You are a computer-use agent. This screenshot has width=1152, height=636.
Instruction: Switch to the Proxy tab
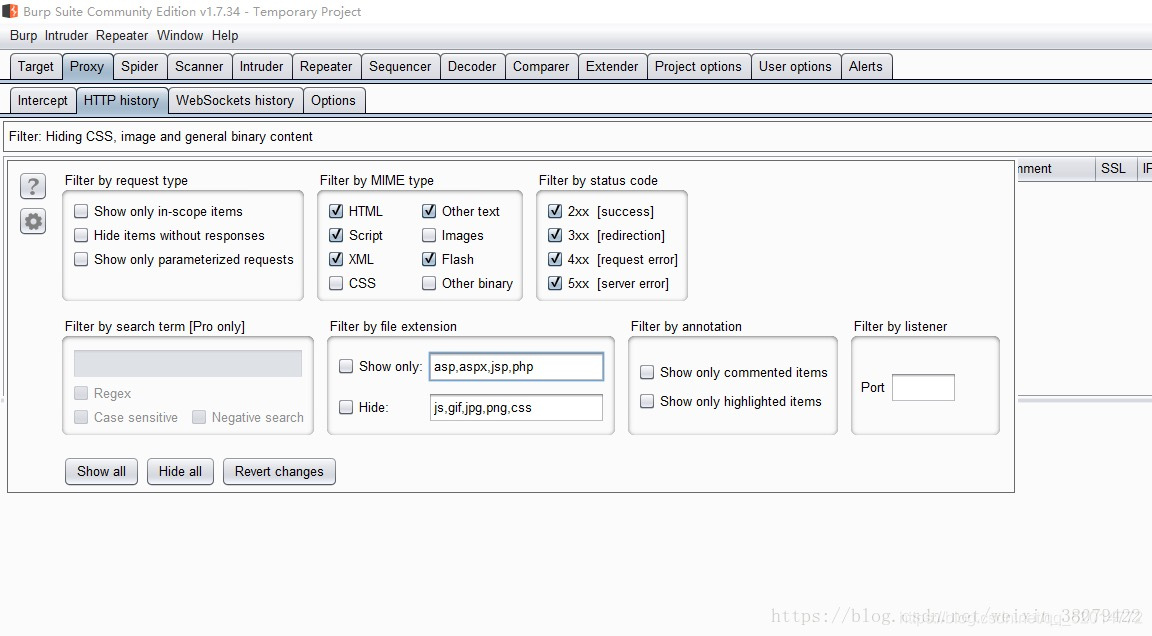tap(87, 67)
